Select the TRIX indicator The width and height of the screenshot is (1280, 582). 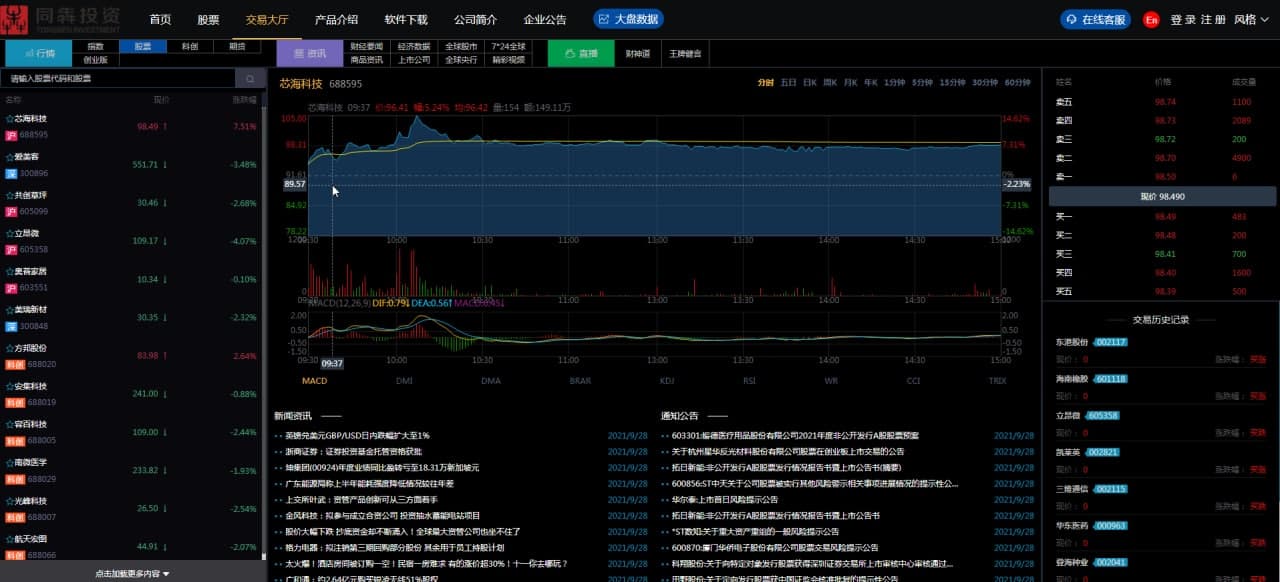(997, 380)
